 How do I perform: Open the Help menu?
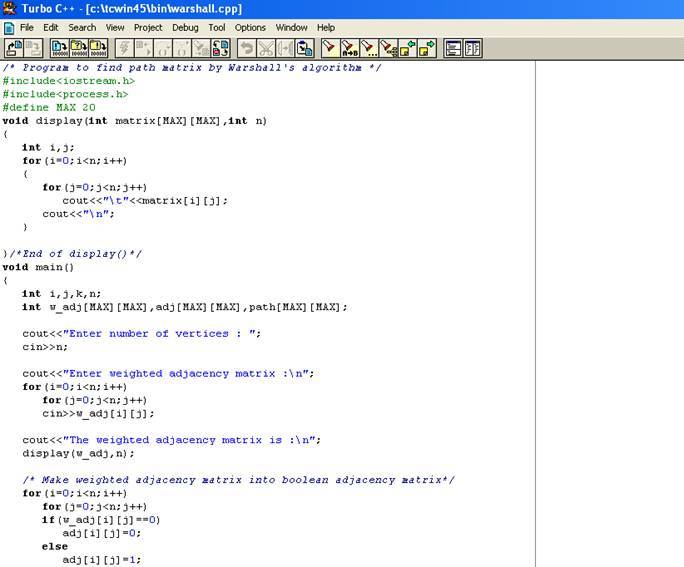click(326, 27)
